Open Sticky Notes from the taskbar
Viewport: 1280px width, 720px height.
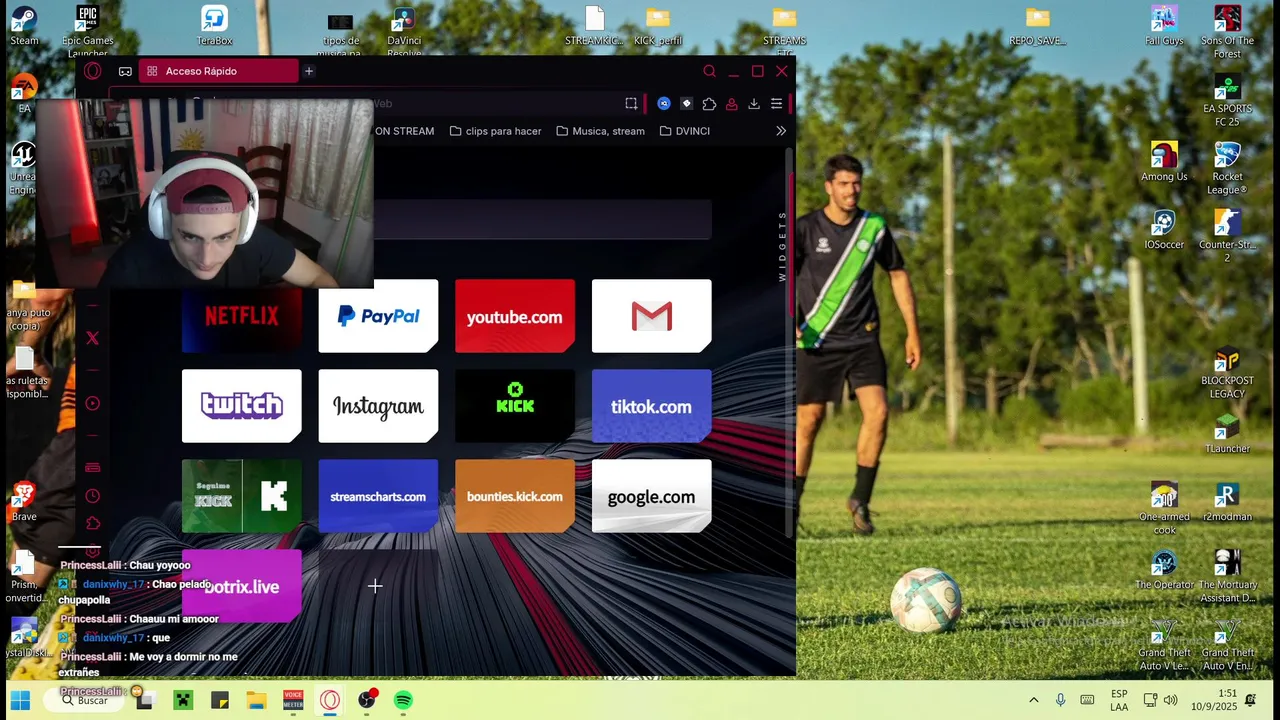tap(219, 700)
